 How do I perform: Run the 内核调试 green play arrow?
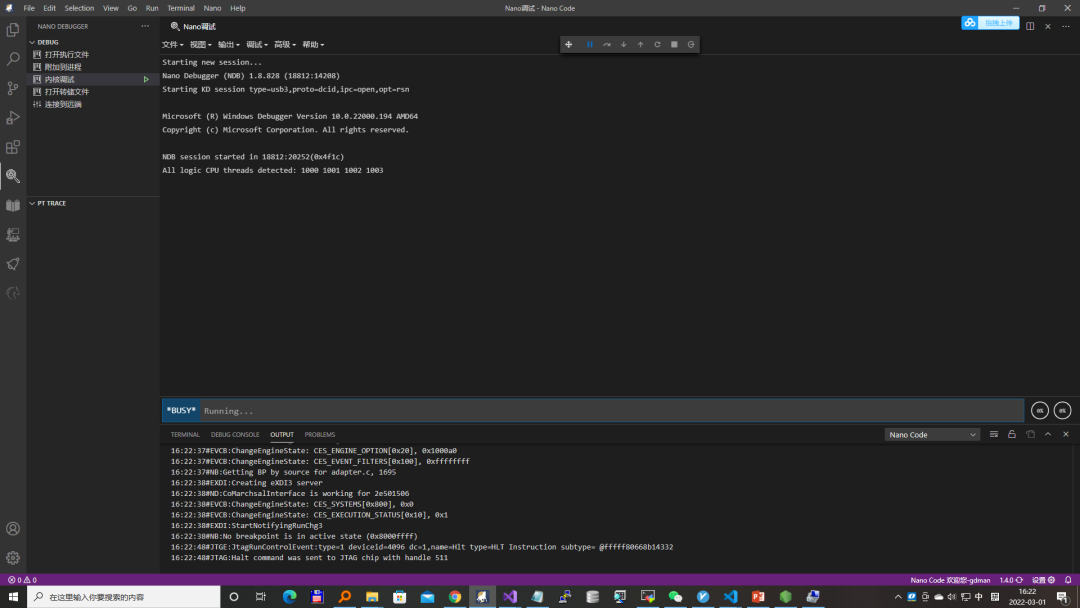pyautogui.click(x=146, y=79)
